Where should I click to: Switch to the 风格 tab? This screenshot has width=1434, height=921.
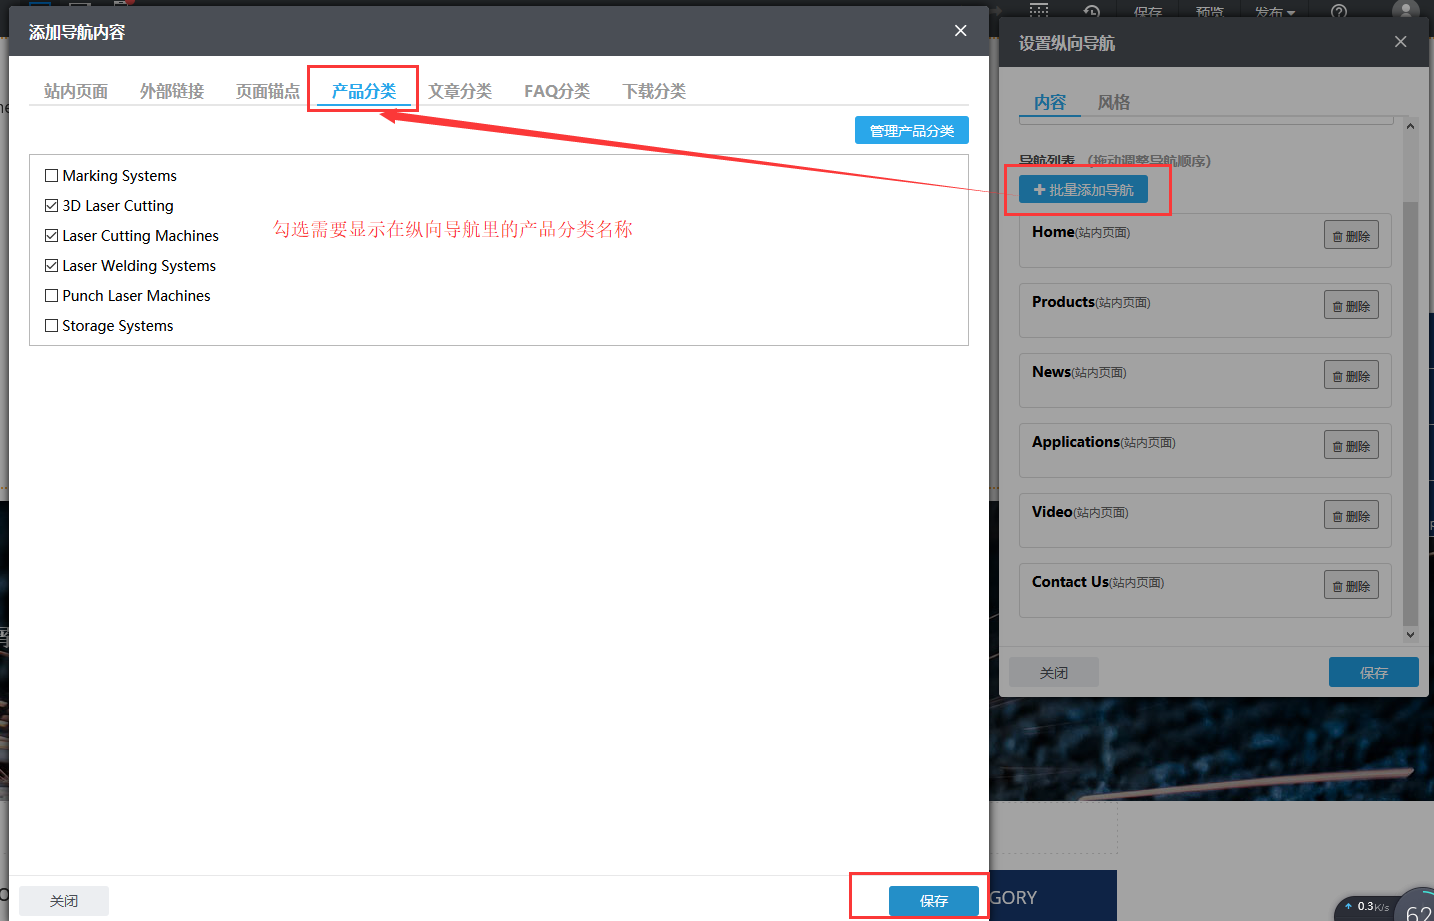(x=1113, y=101)
